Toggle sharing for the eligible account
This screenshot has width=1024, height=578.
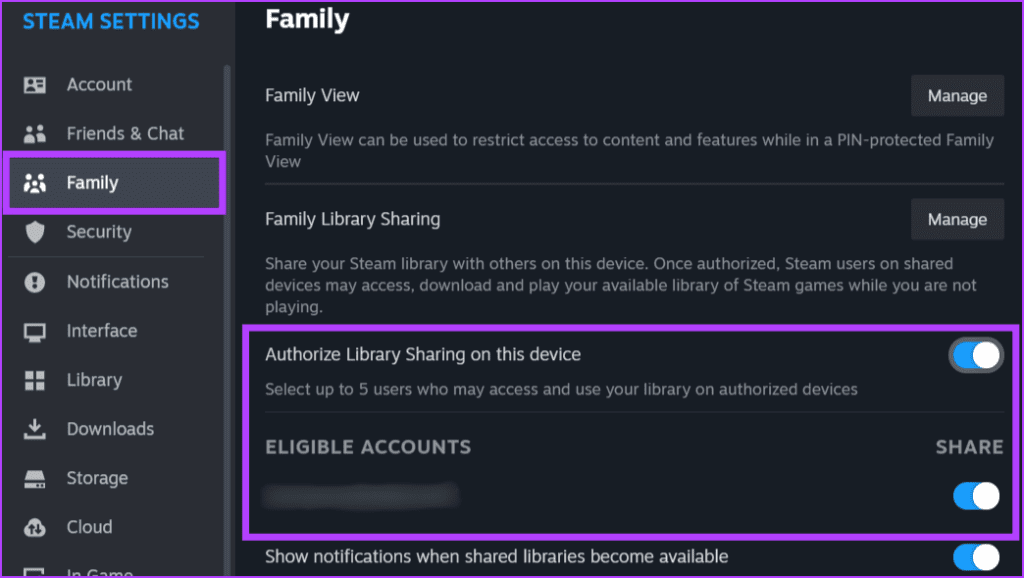click(975, 496)
